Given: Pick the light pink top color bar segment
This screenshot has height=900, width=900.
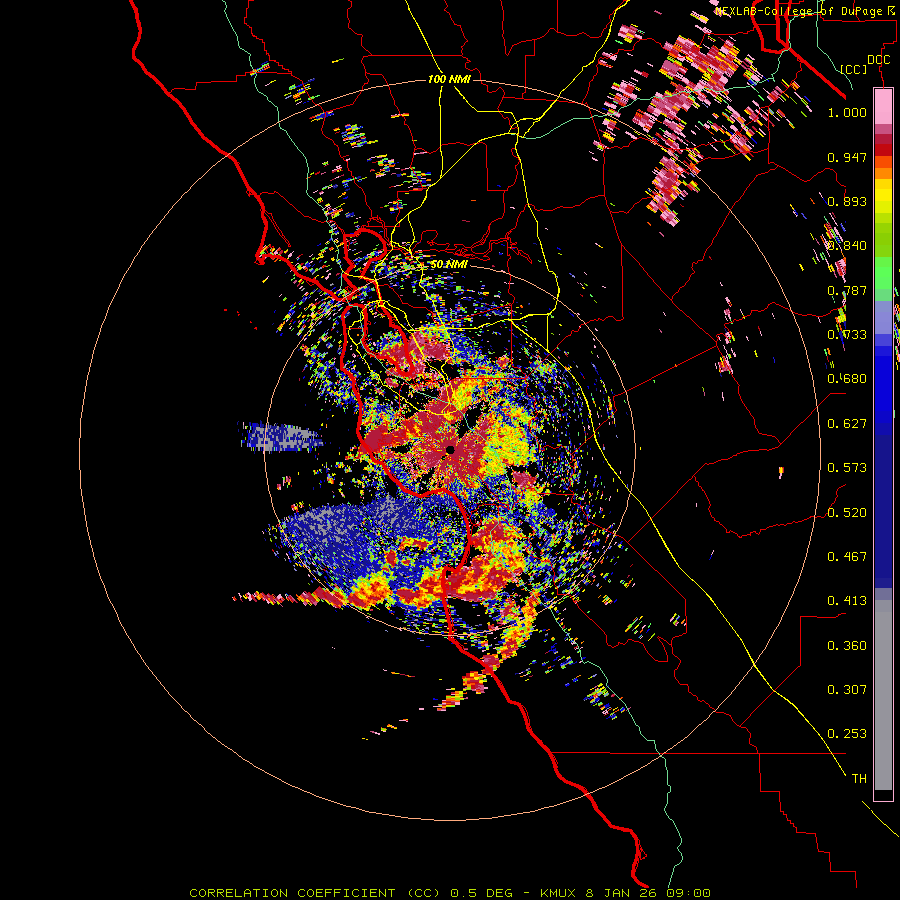Looking at the screenshot, I should point(883,107).
